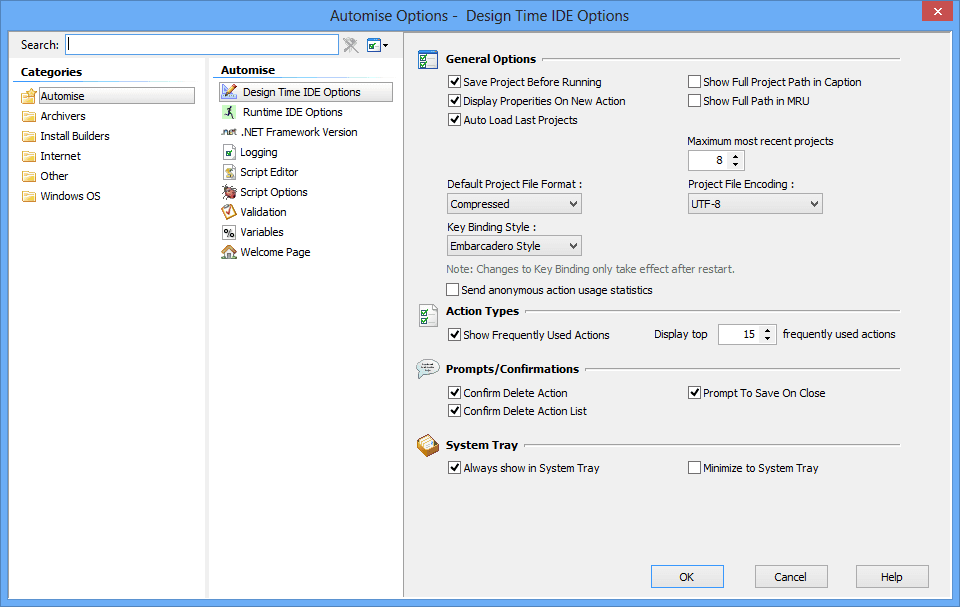Click the Archivers folder icon
This screenshot has width=960, height=607.
pyautogui.click(x=29, y=116)
